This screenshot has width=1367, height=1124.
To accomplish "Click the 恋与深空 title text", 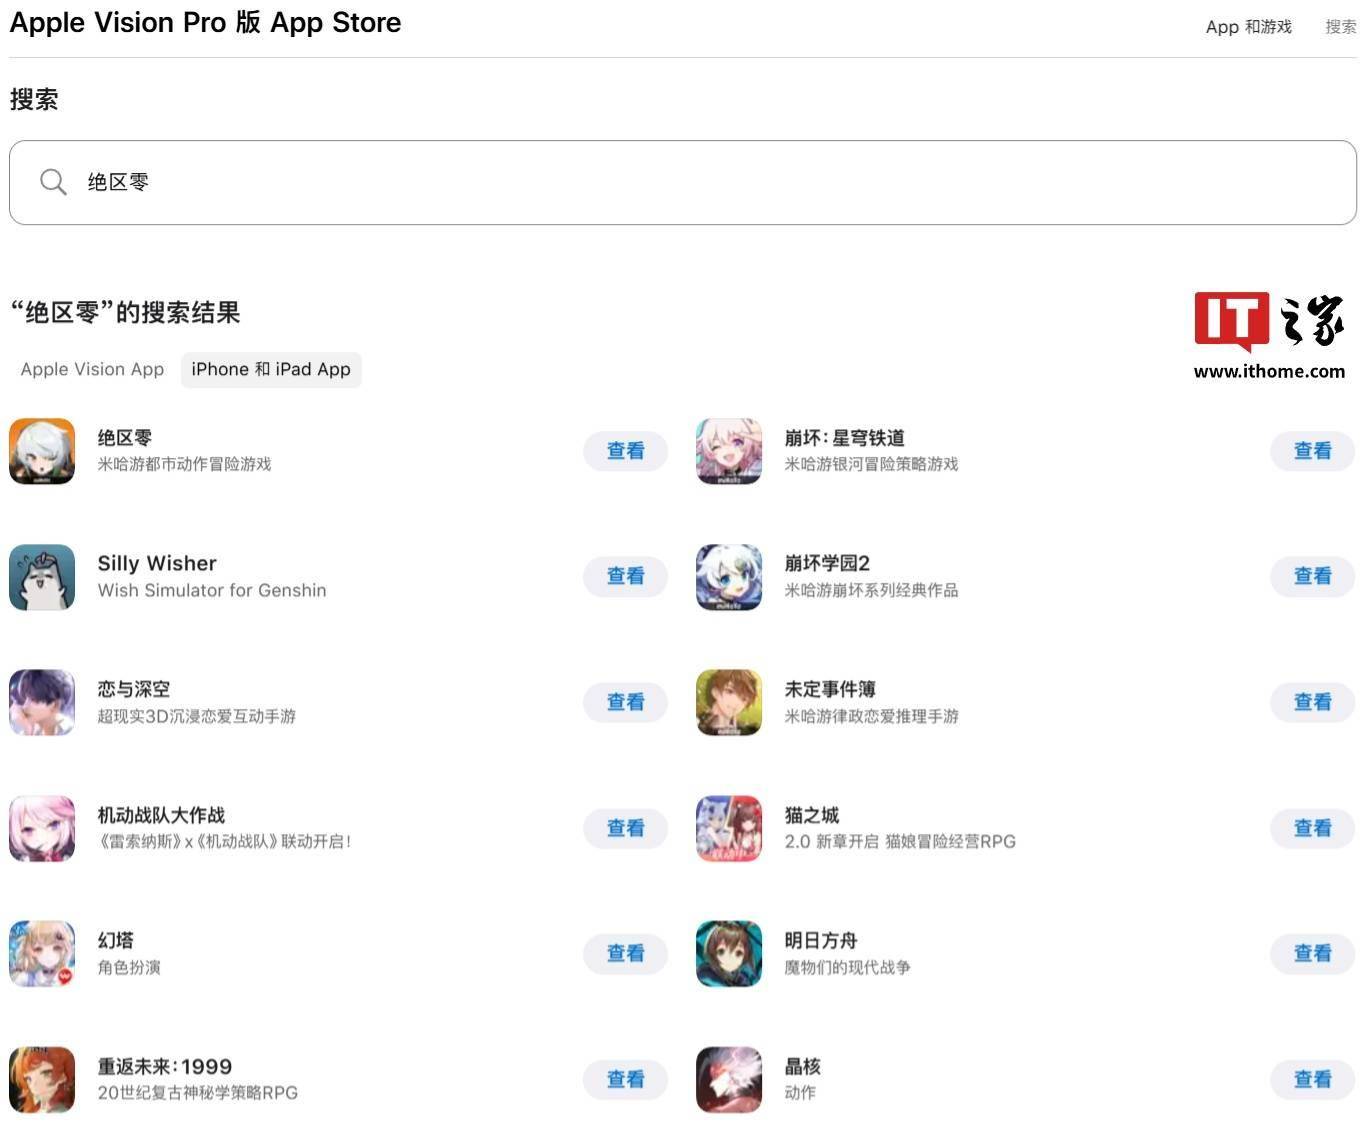I will coord(134,689).
